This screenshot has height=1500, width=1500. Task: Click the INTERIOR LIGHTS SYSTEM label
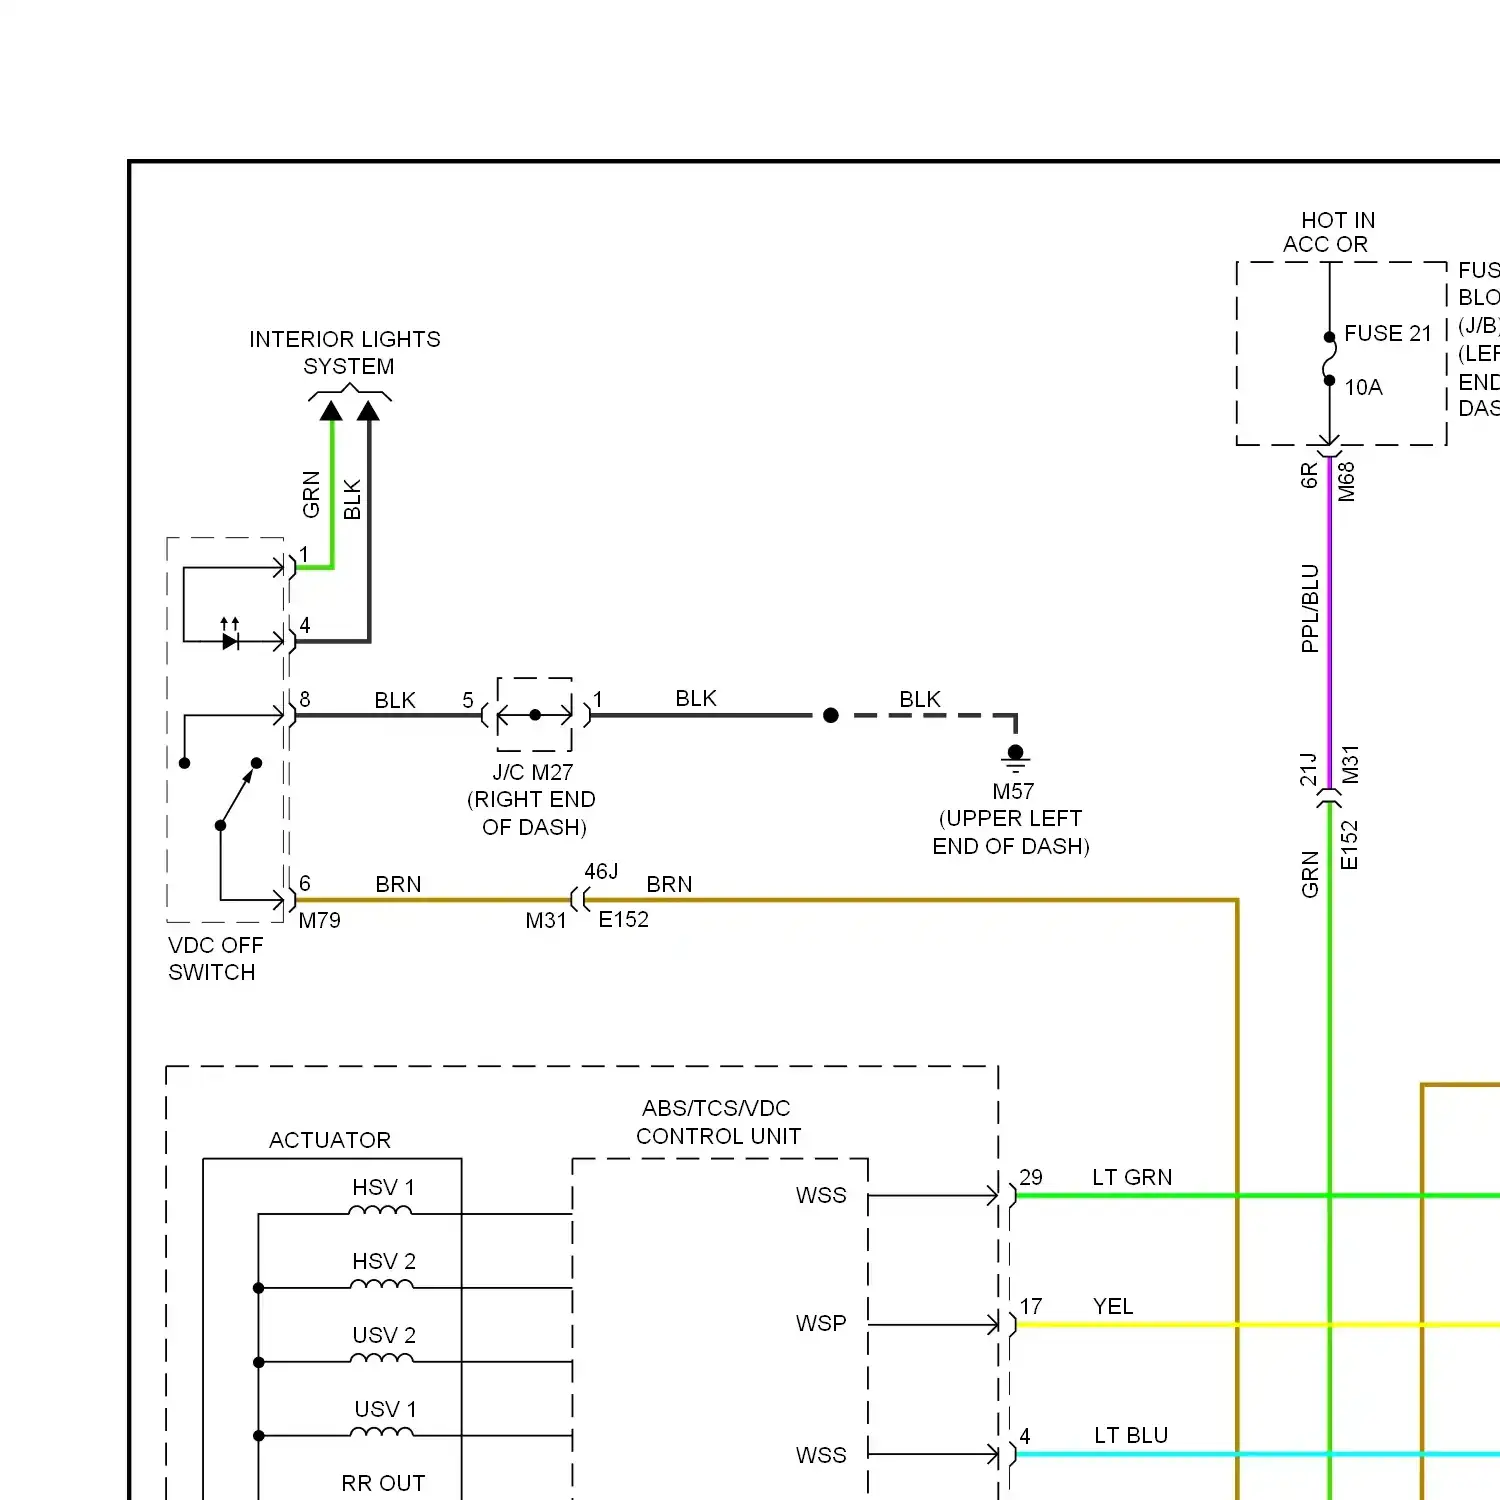[345, 353]
